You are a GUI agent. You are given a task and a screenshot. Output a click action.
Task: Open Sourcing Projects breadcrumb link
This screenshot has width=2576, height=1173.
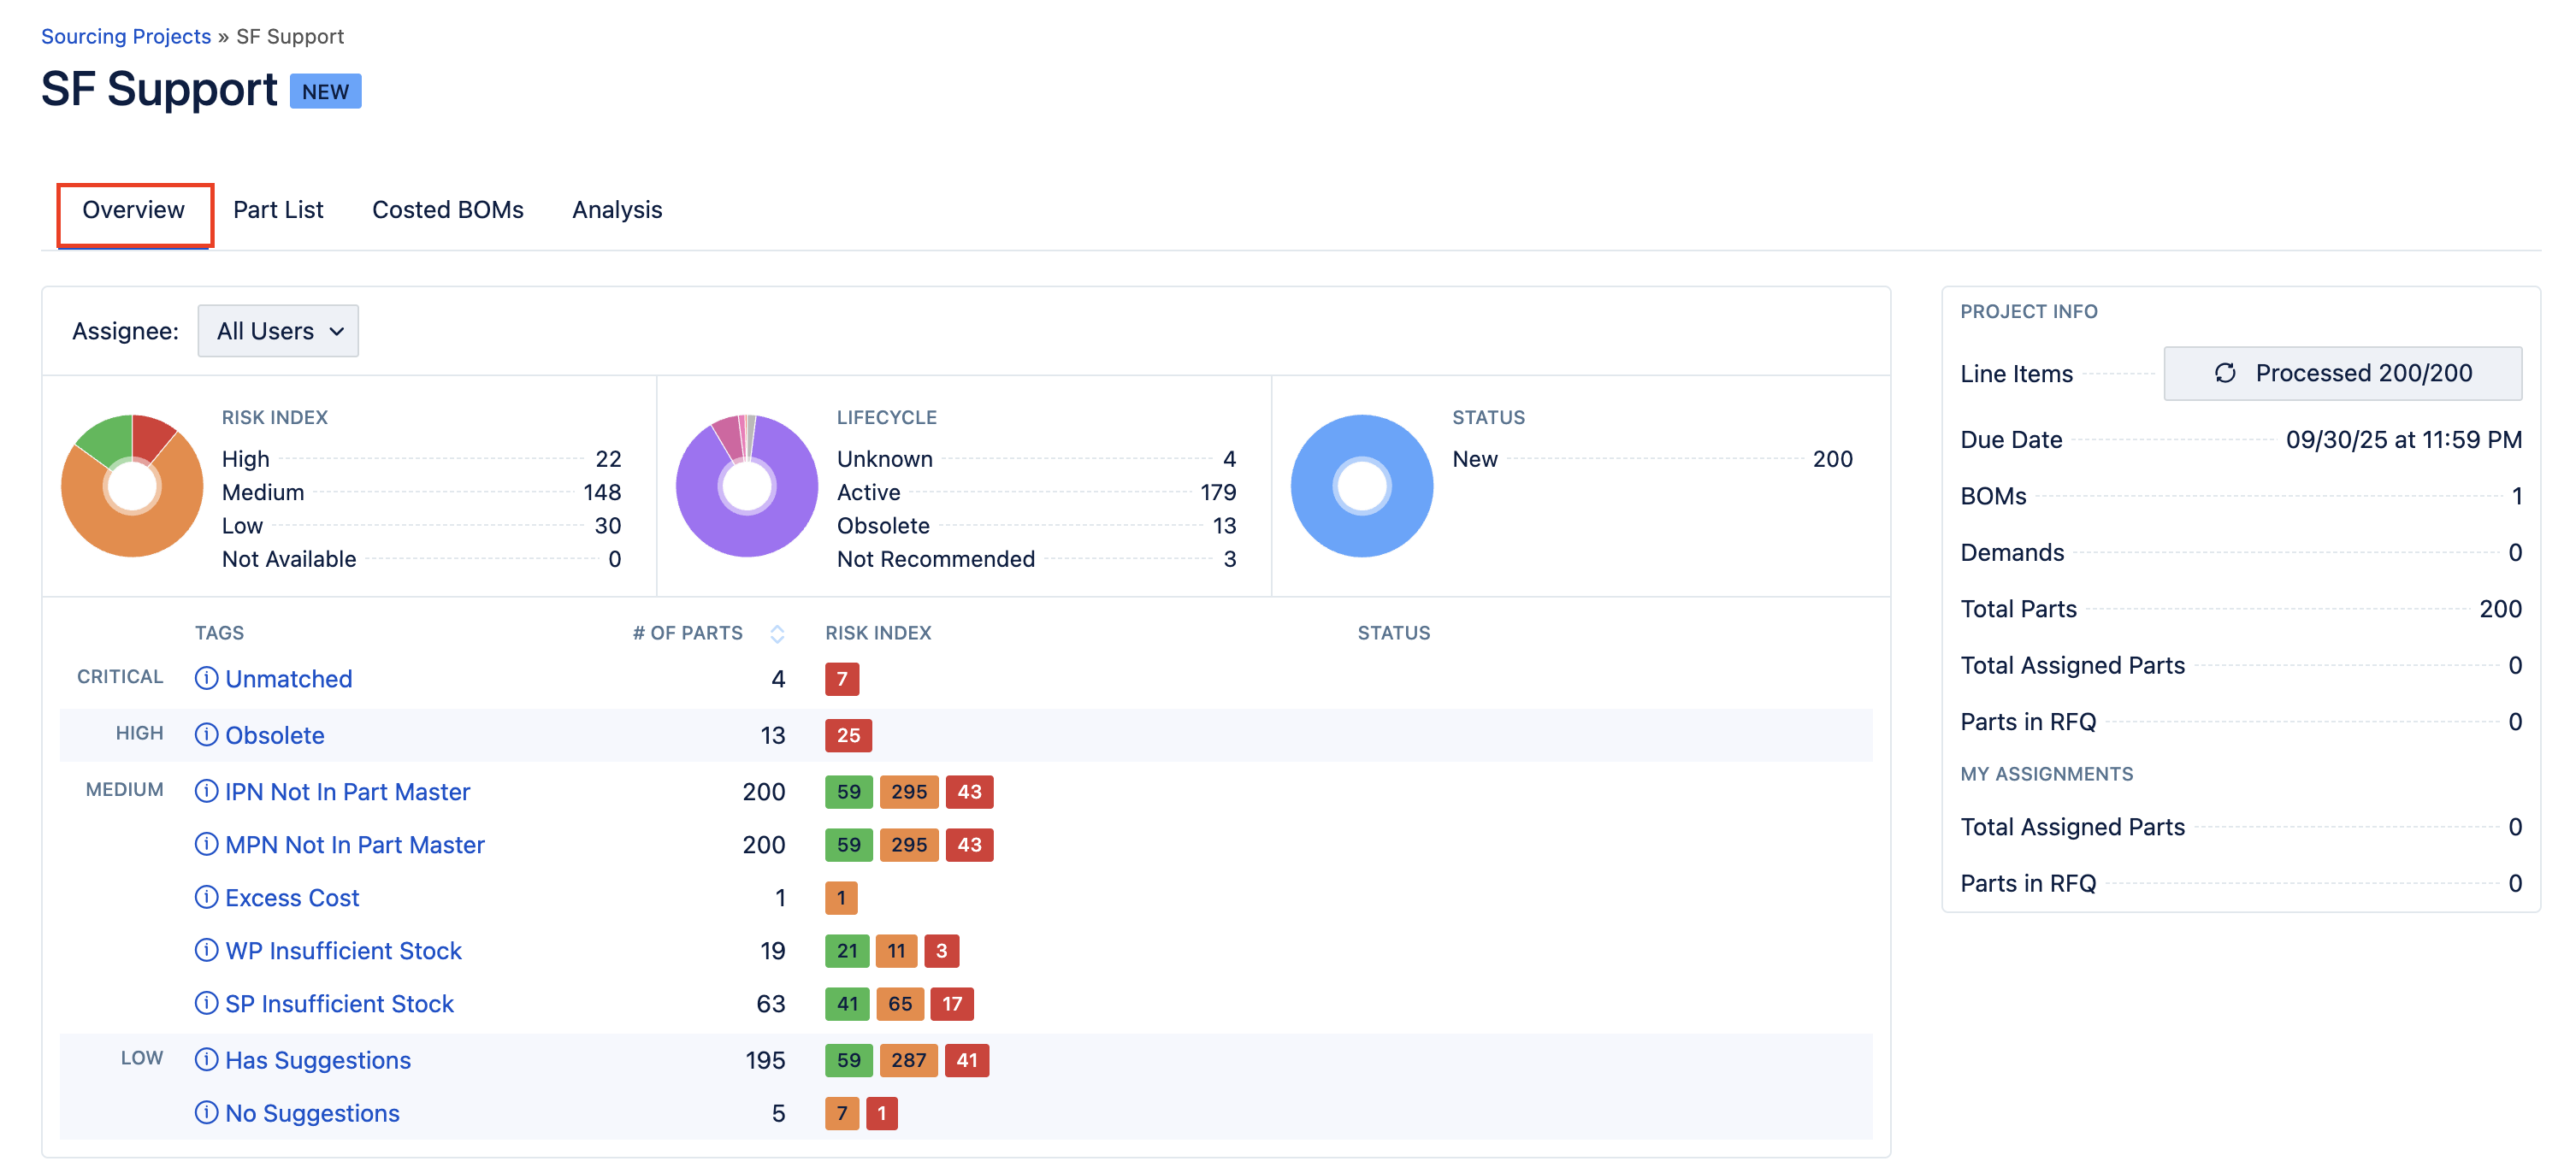tap(126, 36)
